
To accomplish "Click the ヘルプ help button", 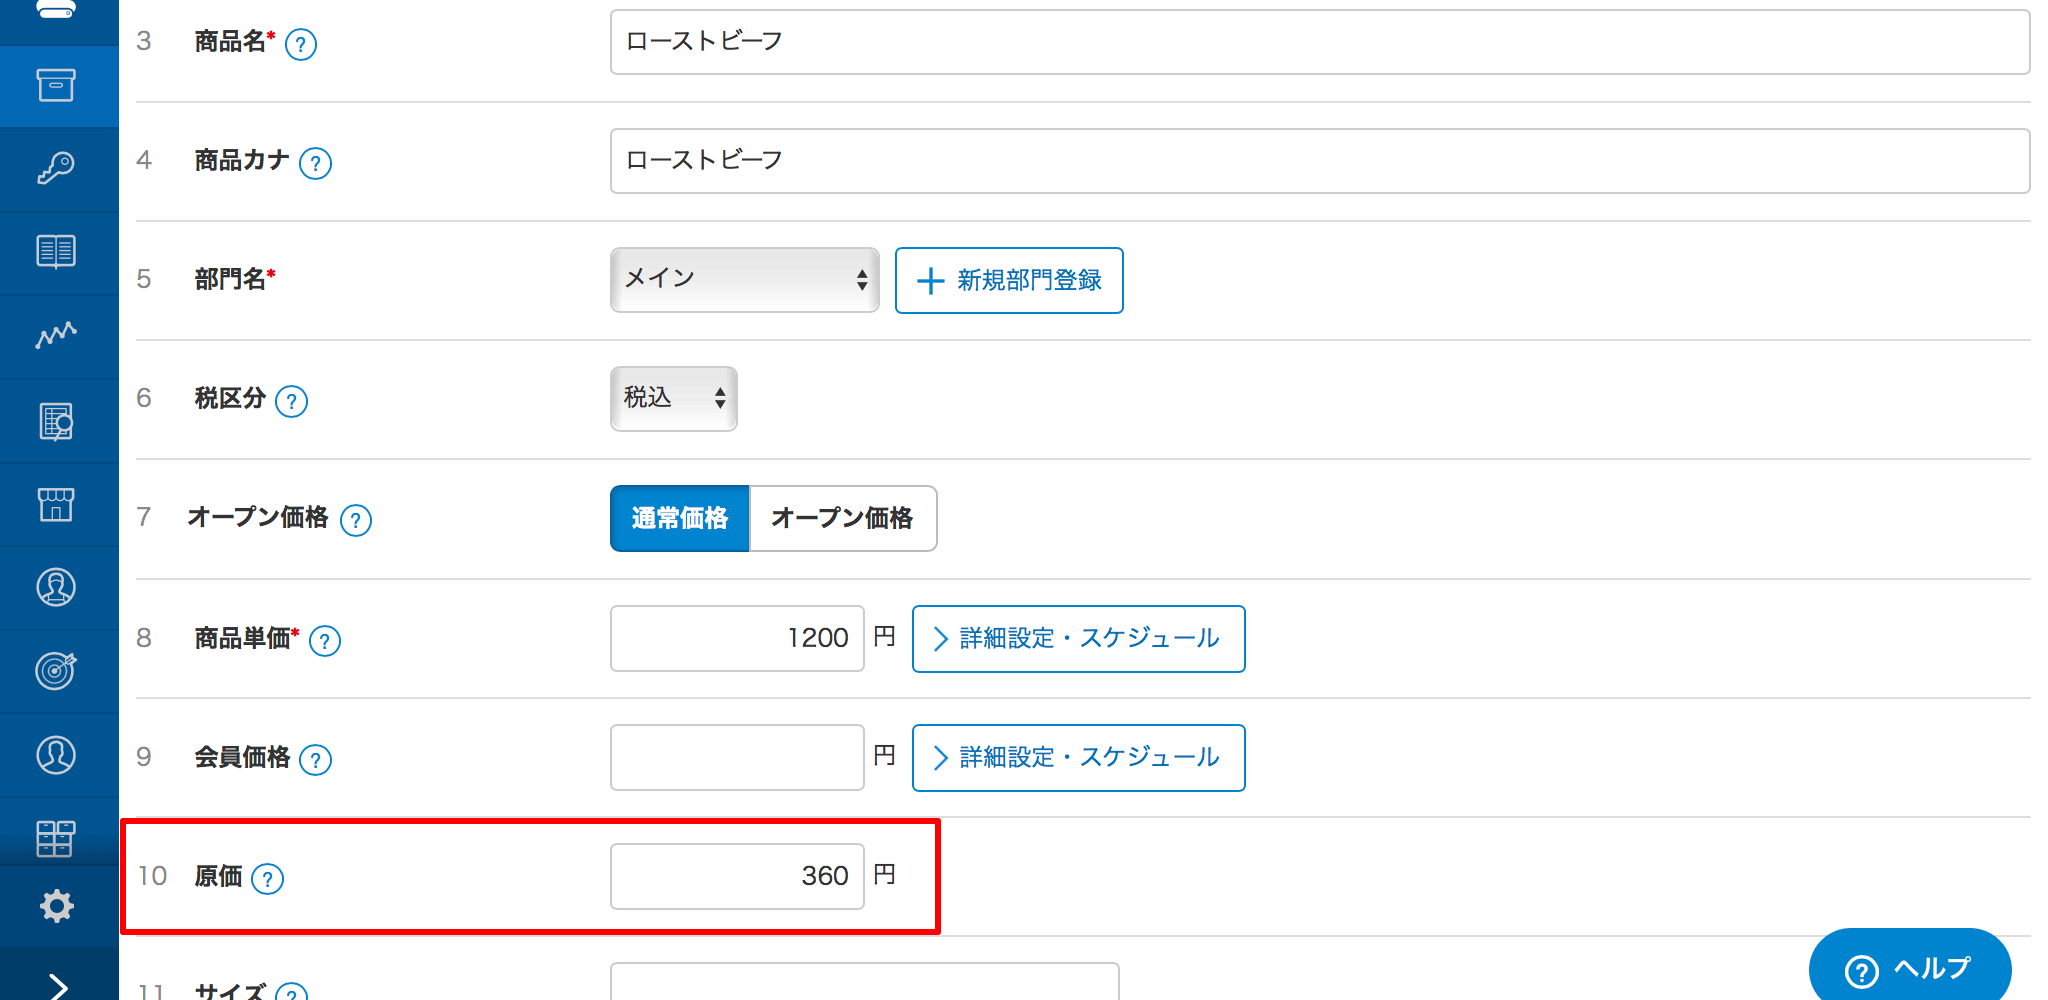I will (1908, 968).
